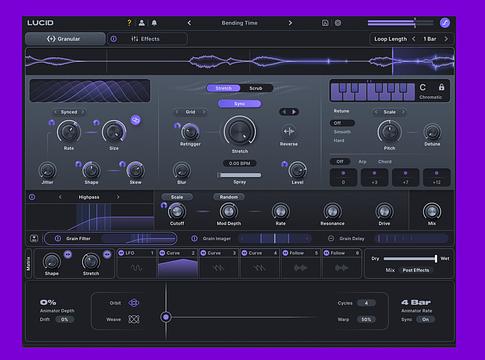Select the Off pitch mode tab

tap(340, 162)
